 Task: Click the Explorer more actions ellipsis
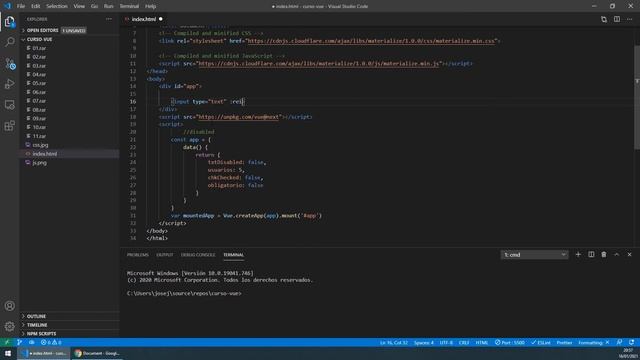[109, 19]
